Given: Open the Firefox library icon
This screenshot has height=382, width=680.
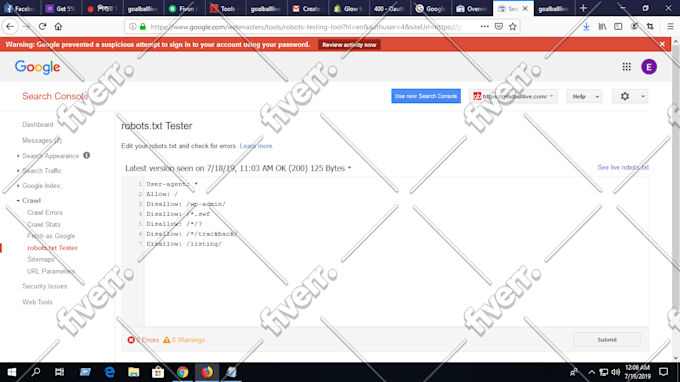Looking at the screenshot, I should point(602,26).
